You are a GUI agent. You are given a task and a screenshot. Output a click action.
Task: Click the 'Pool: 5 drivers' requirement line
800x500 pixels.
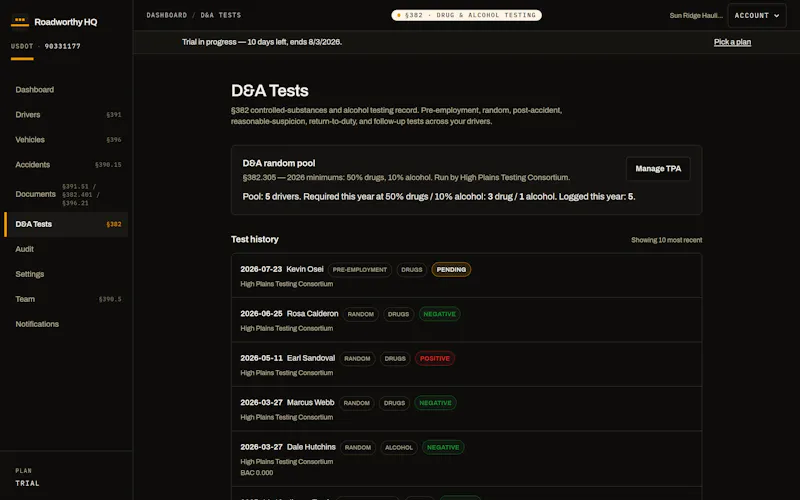439,196
